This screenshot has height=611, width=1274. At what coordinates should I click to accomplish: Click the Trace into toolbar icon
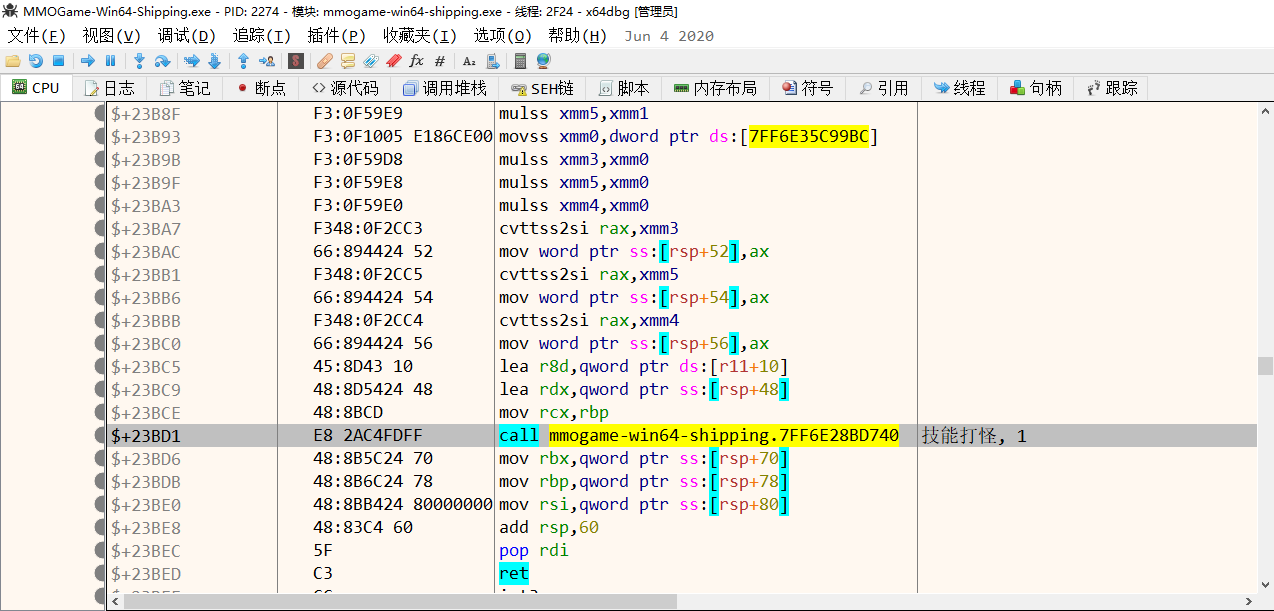click(x=191, y=61)
